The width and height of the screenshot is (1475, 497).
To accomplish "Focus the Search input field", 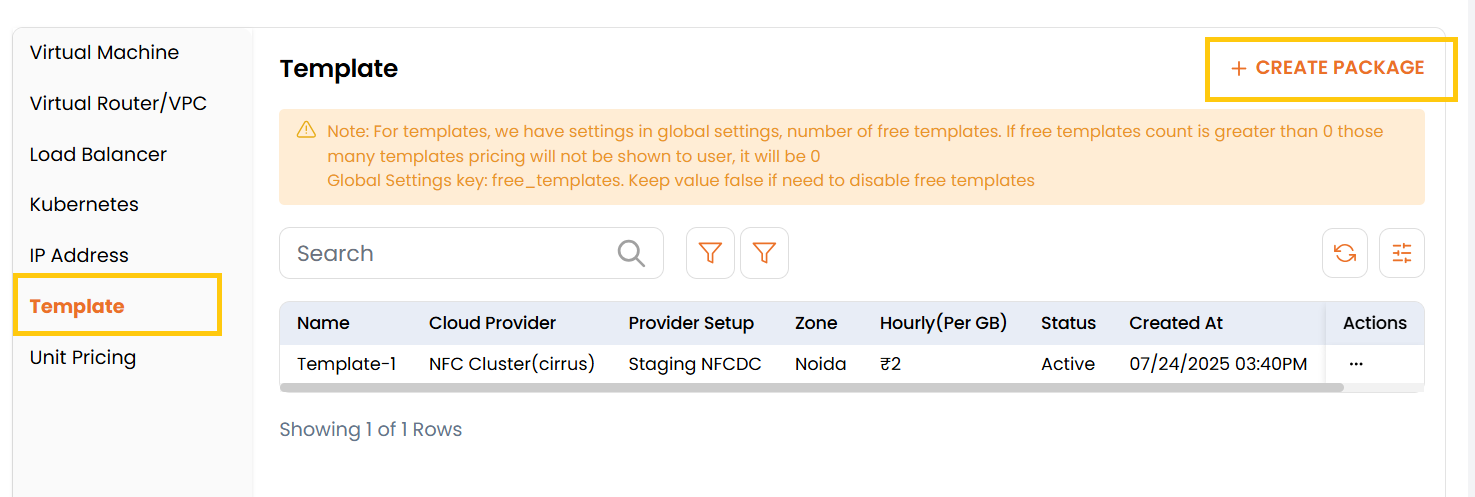I will (450, 253).
